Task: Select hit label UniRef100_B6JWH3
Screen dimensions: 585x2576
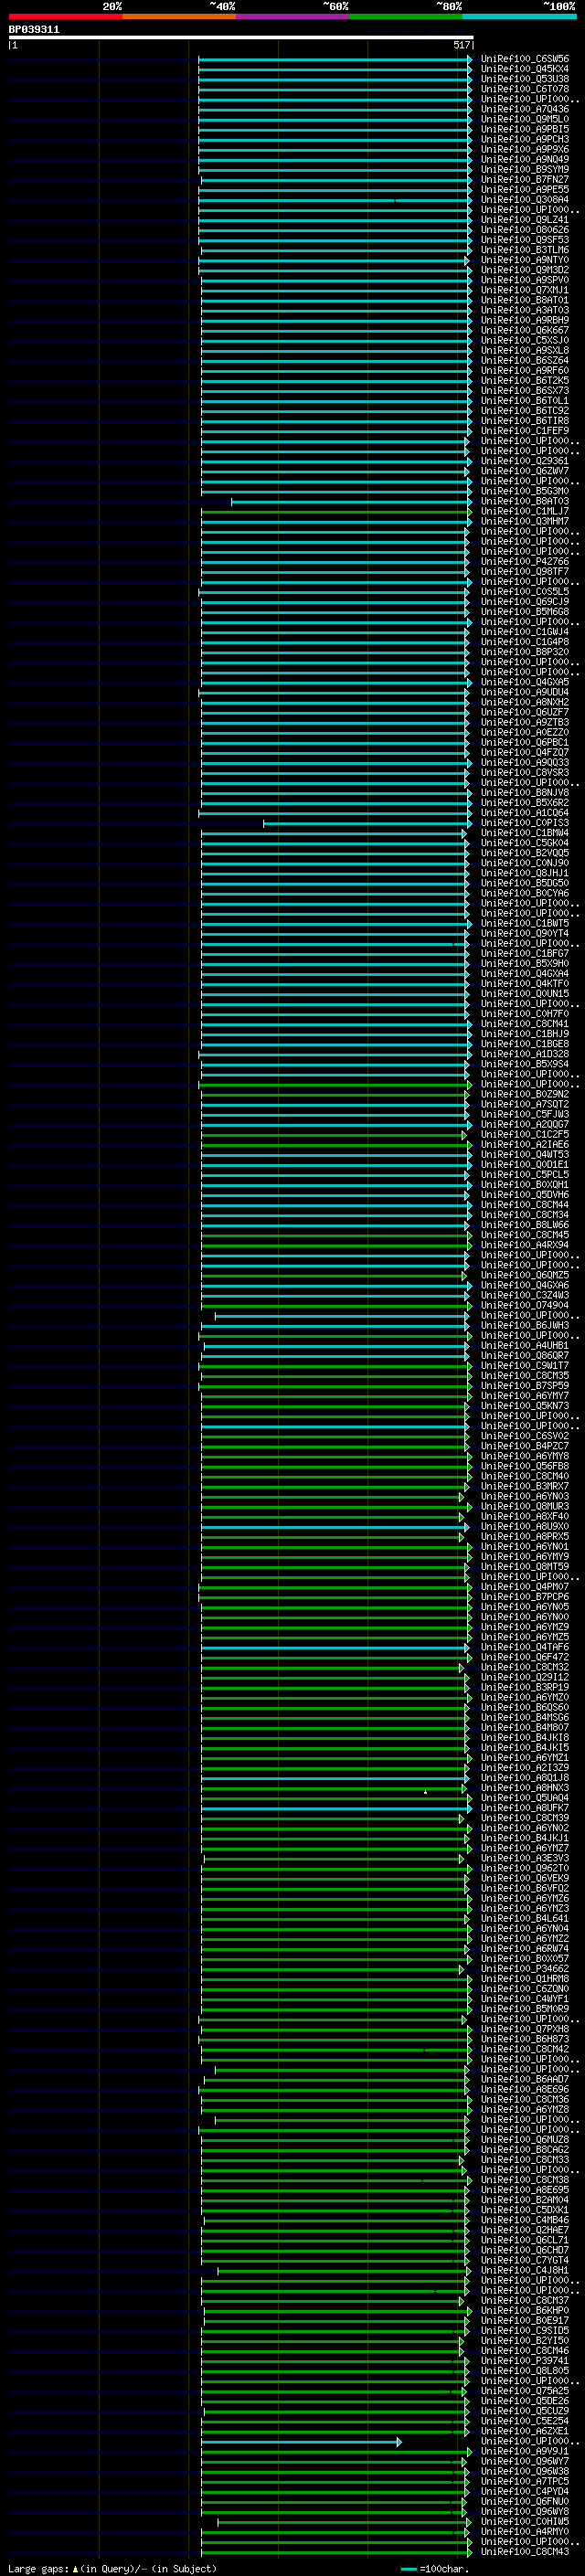Action: 525,1325
